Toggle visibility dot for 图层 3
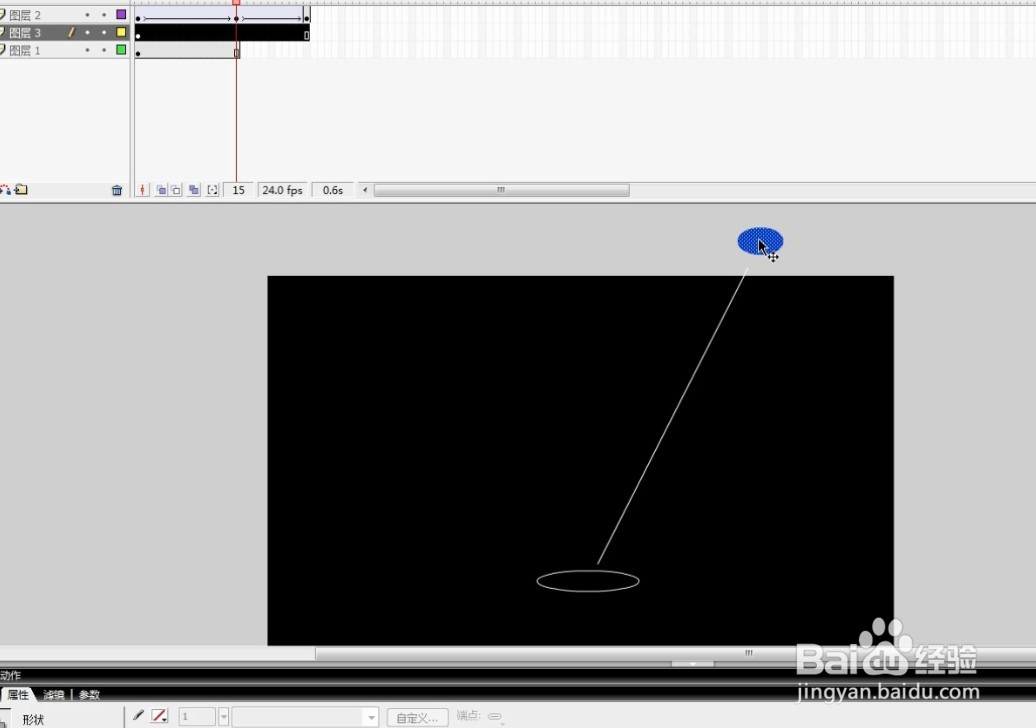Image resolution: width=1036 pixels, height=728 pixels. [87, 32]
